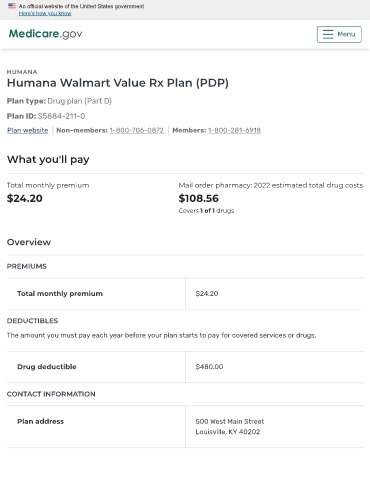Screen dimensions: 370x480
Task: Click the "Covers 1 of 1 drugs" text
Action: tap(206, 211)
